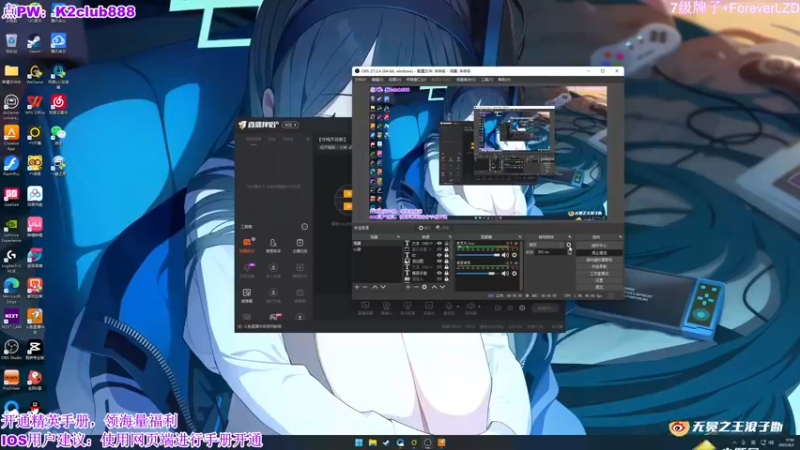This screenshot has height=450, width=800.
Task: Open WeChat green desktop icon
Action: pyautogui.click(x=58, y=135)
